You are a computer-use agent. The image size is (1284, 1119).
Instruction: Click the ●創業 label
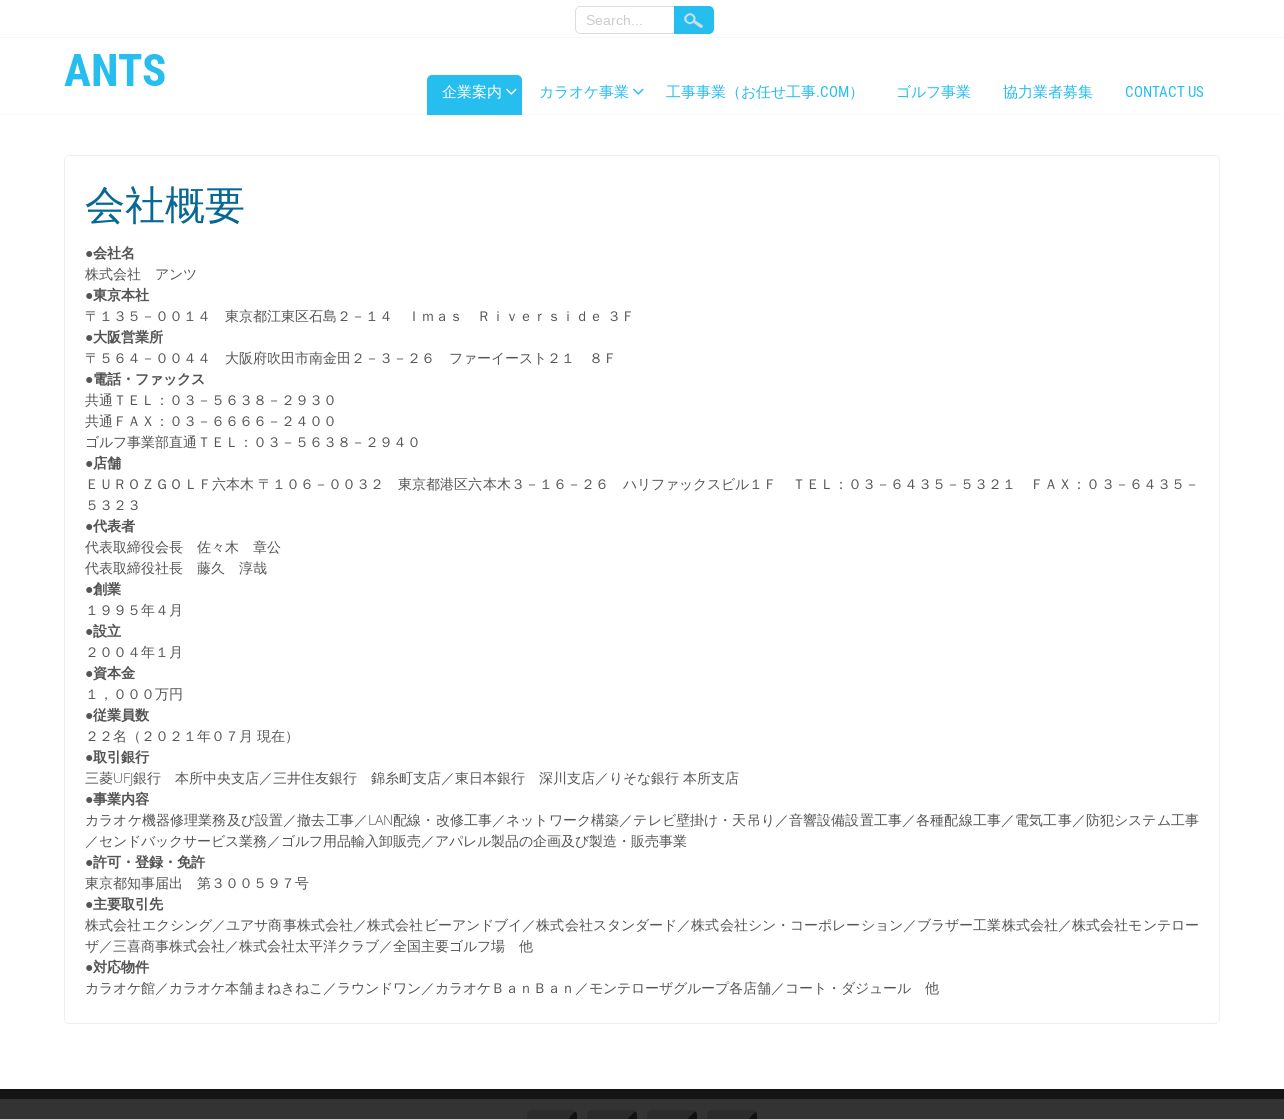103,589
